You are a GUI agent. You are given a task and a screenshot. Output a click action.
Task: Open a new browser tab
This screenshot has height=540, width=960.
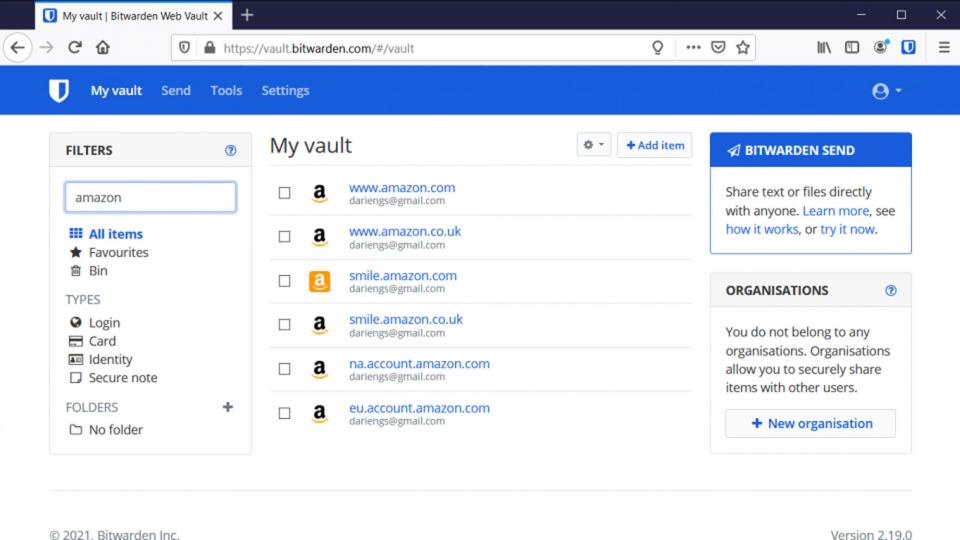point(247,15)
